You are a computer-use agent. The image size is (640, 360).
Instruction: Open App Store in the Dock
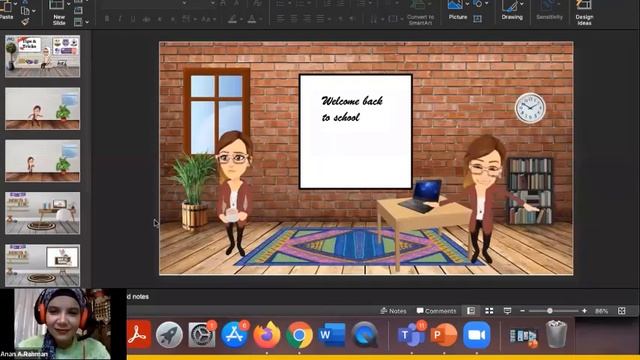[x=234, y=335]
